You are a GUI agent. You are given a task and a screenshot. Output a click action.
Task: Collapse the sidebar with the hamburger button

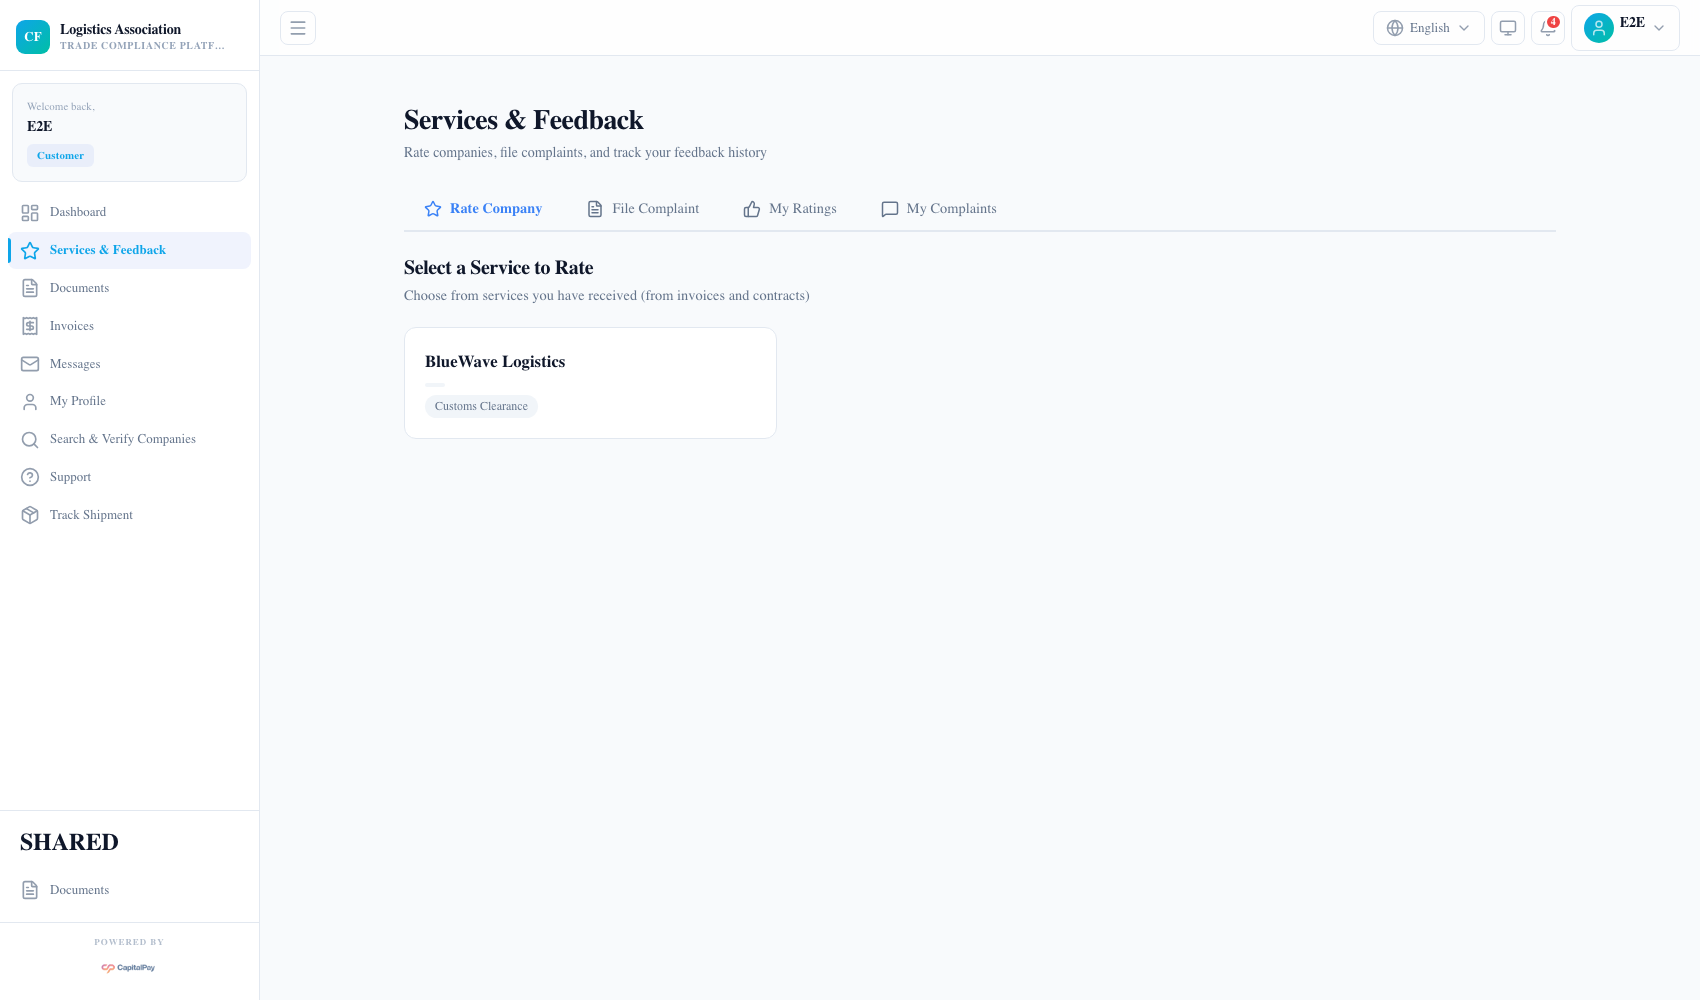coord(297,28)
